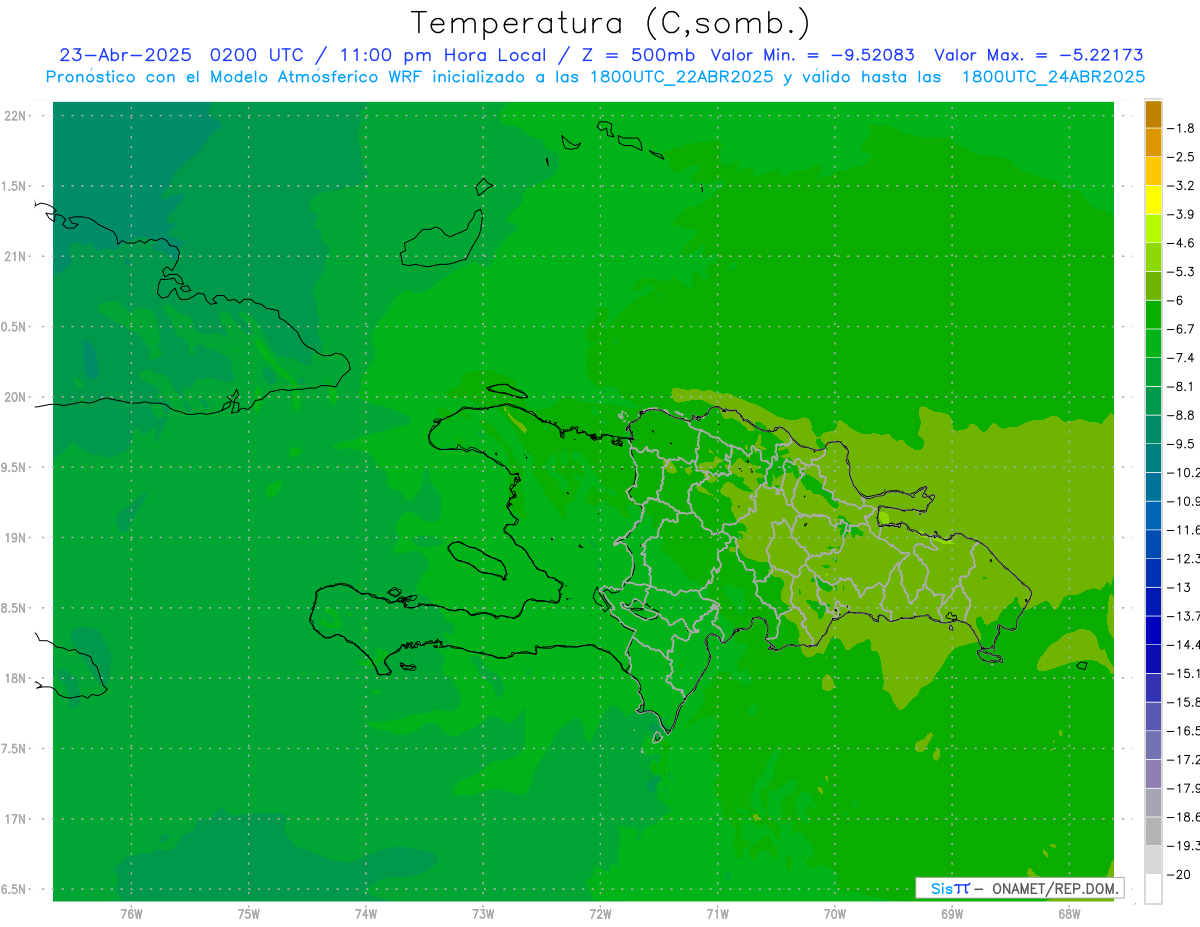Click the "74W" longitude label

366,913
